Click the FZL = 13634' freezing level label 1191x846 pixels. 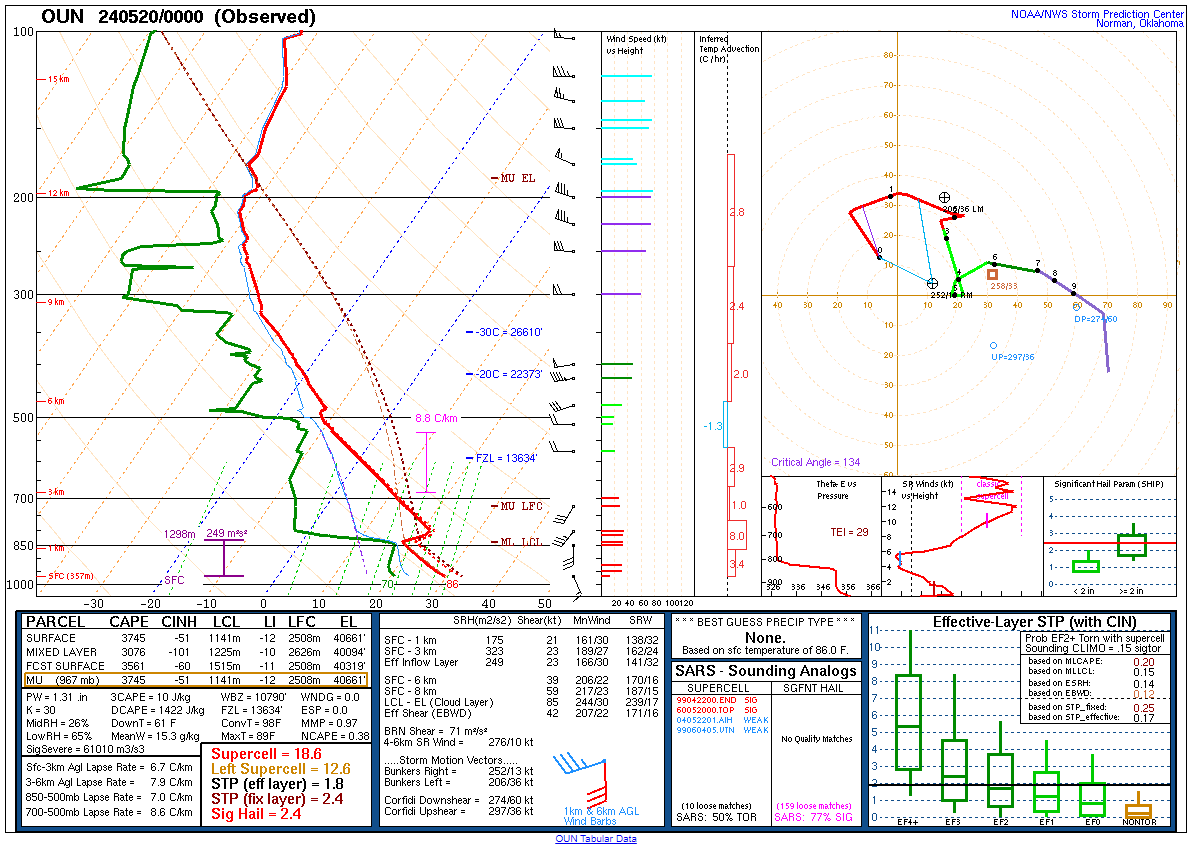(x=505, y=458)
